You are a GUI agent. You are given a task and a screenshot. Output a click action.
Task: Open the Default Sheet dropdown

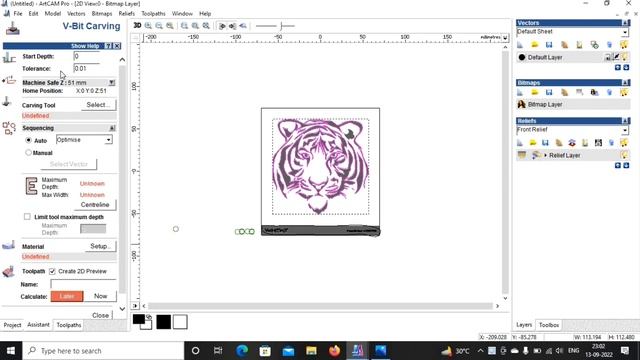click(625, 32)
